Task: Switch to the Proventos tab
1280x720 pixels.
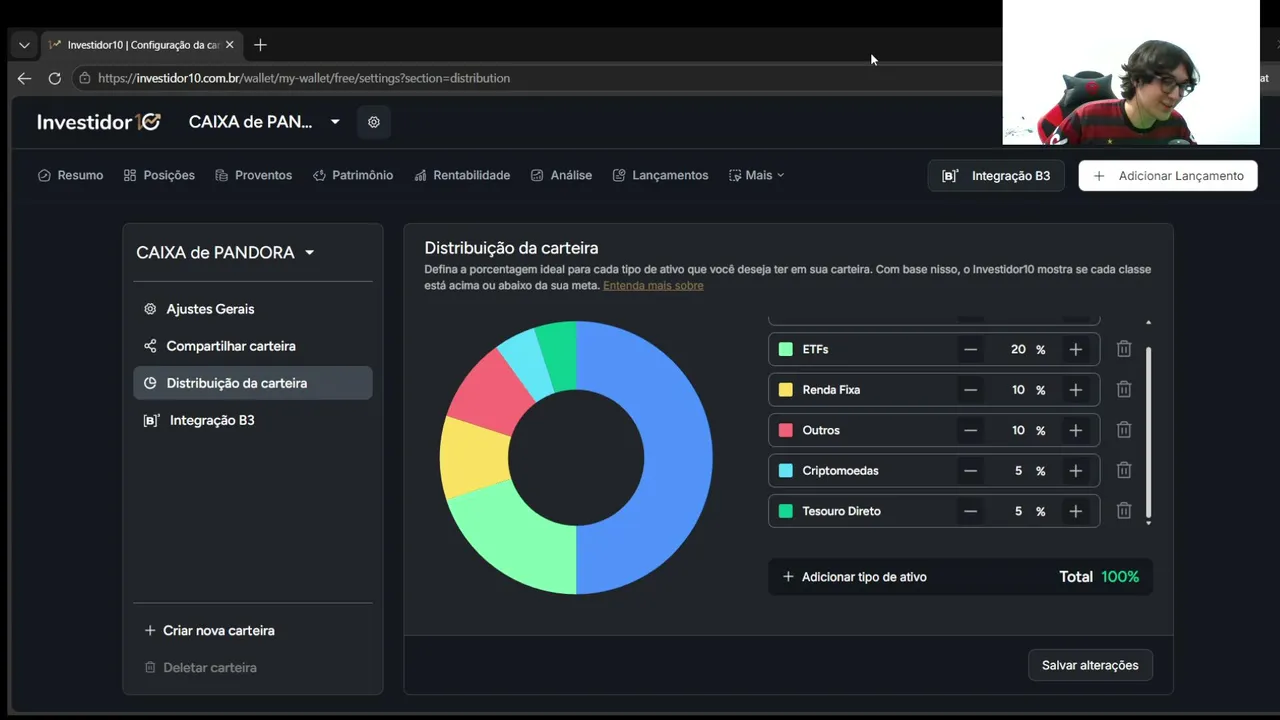Action: [x=253, y=175]
